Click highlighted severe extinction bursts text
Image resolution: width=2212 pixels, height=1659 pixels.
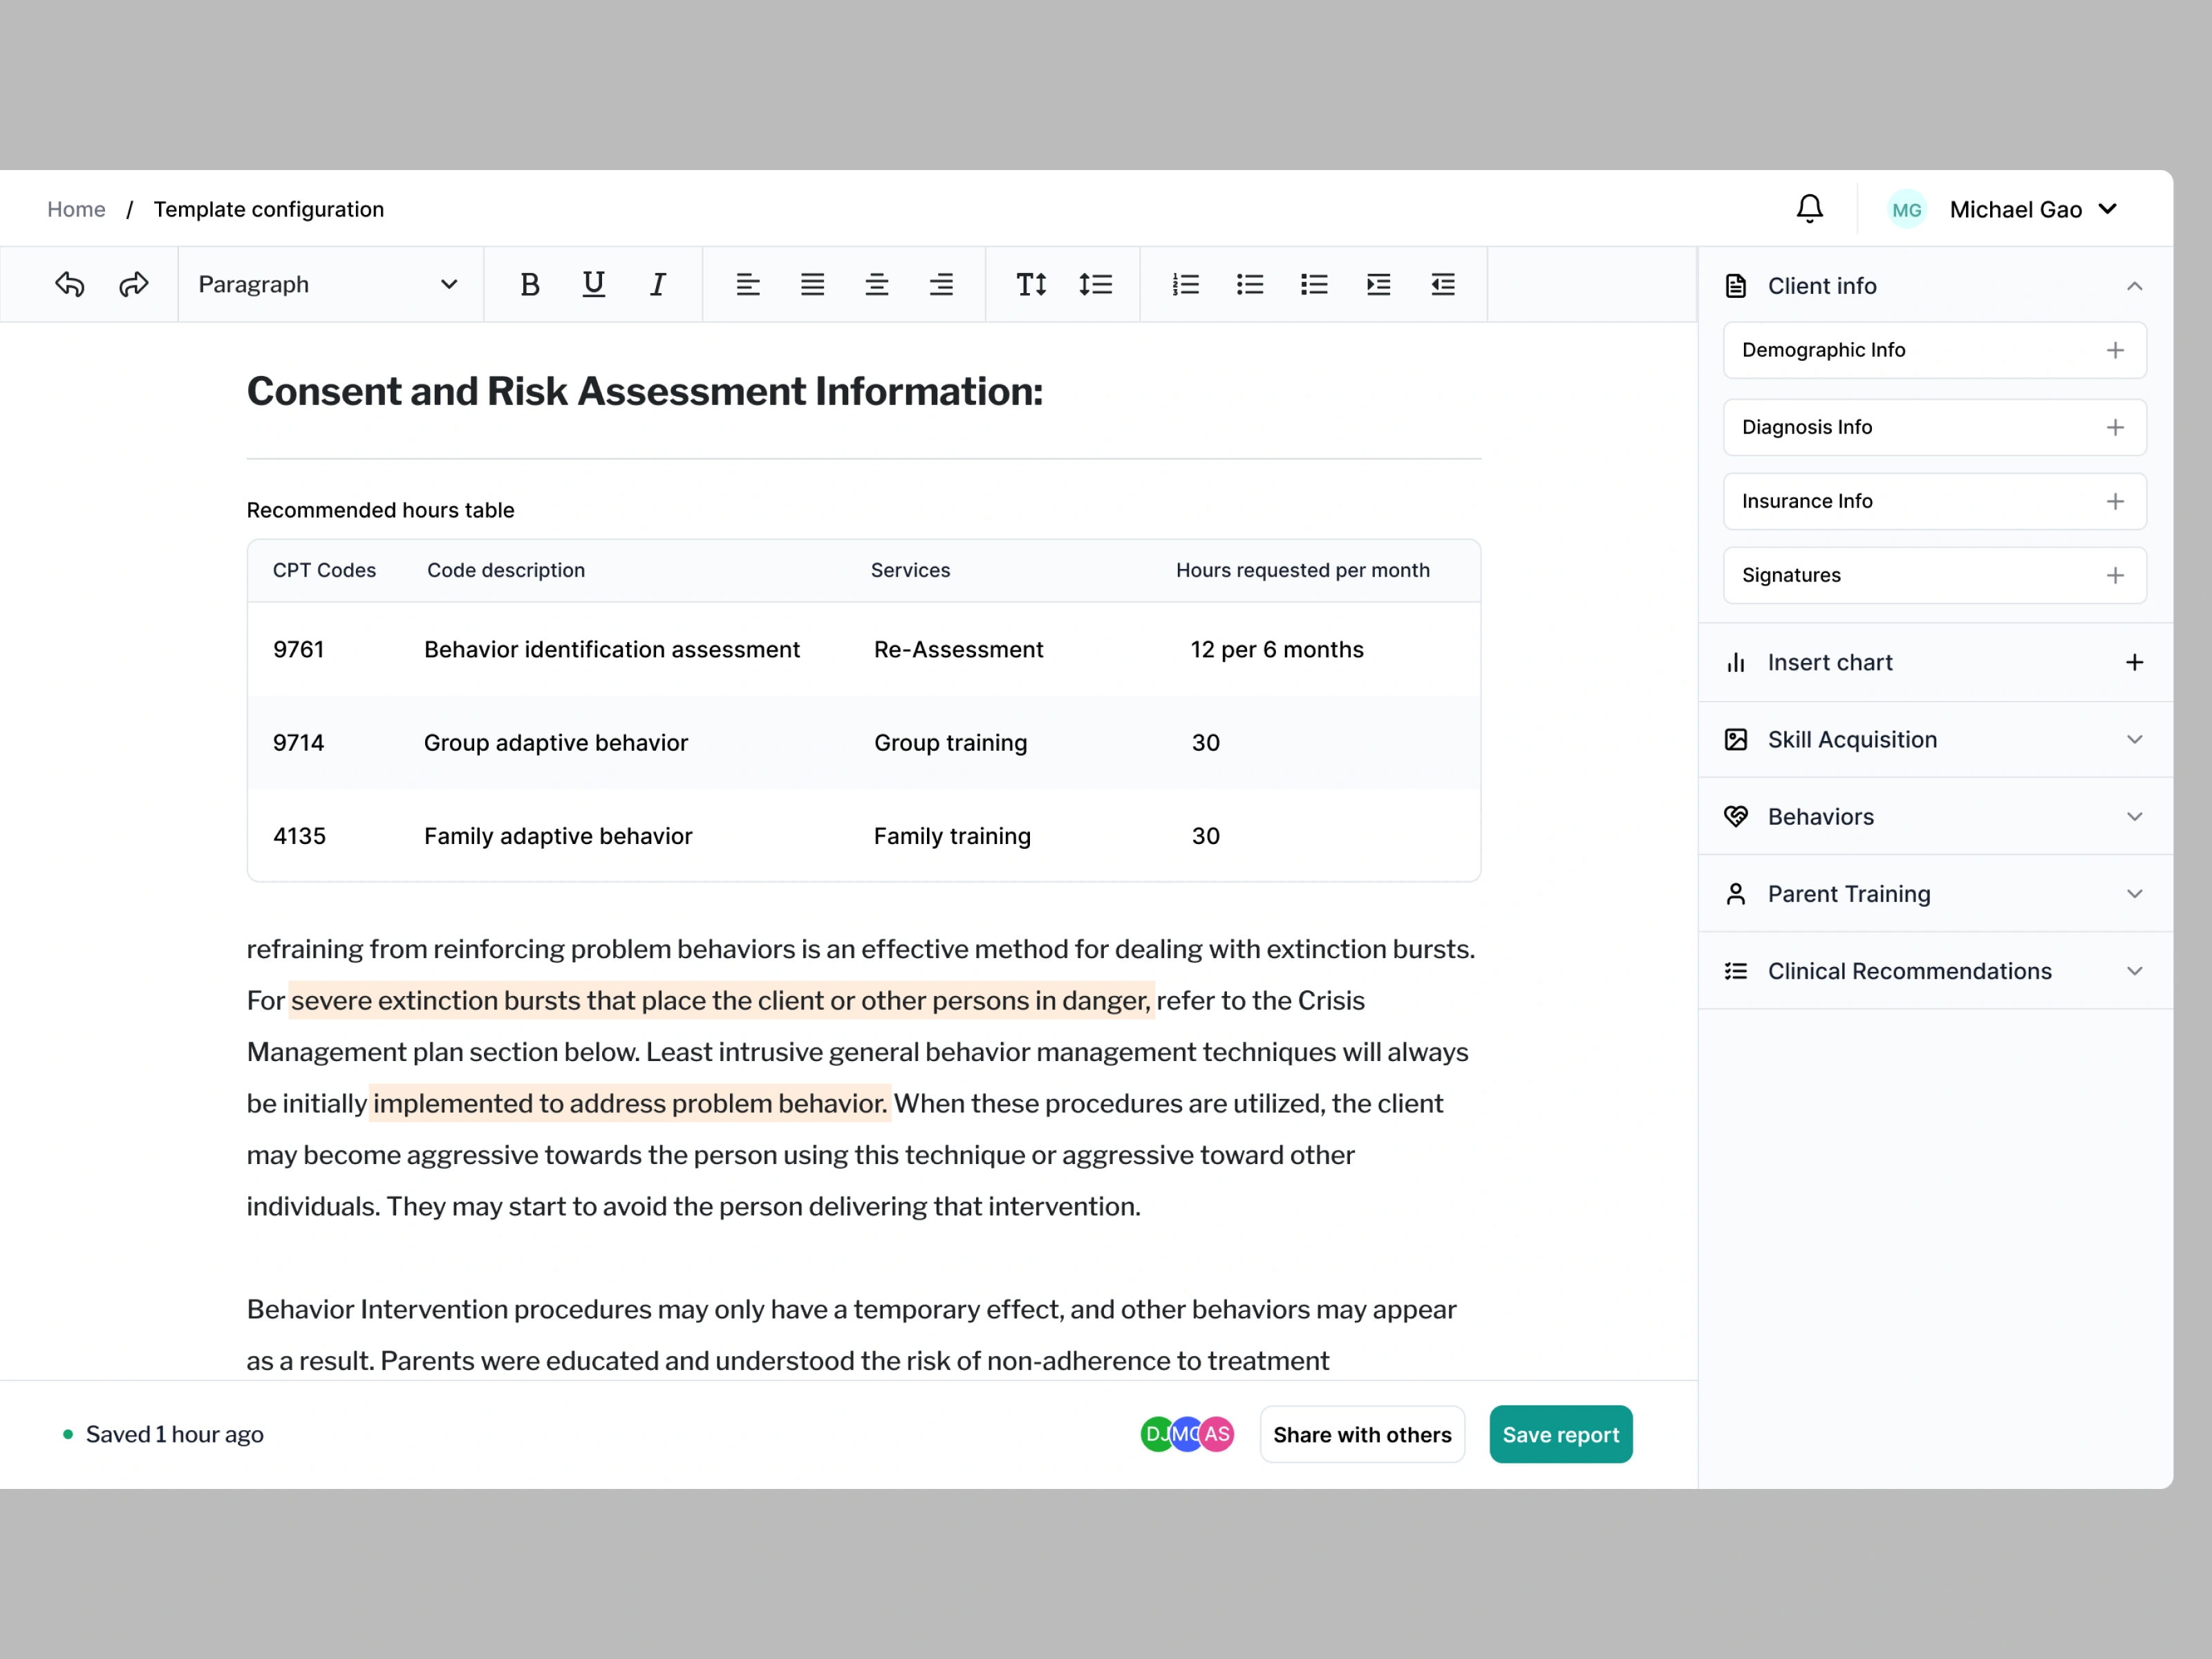(721, 1000)
